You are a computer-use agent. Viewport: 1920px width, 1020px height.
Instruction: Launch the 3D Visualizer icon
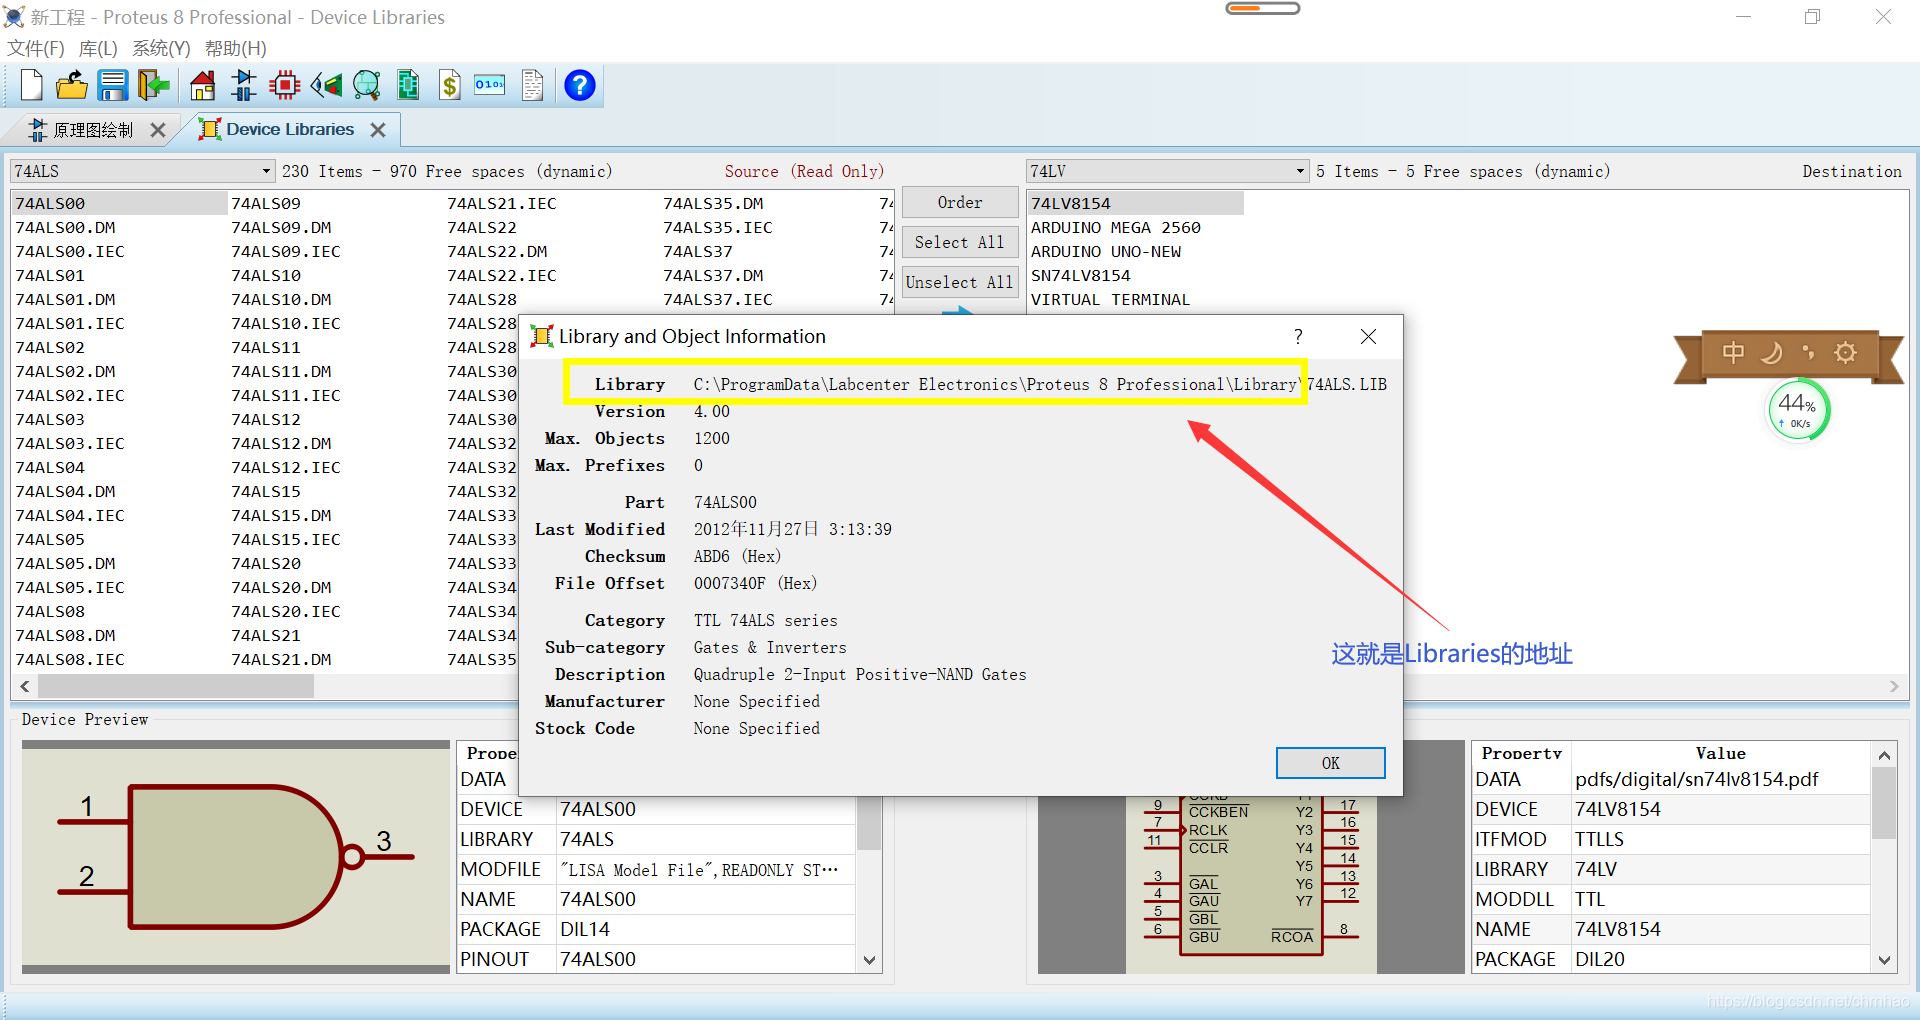click(326, 86)
